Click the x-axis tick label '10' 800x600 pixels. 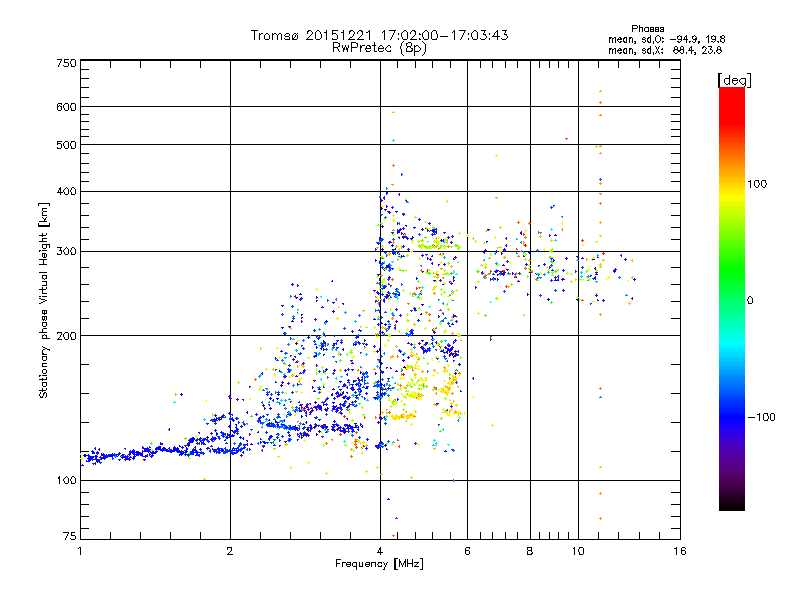pos(578,551)
